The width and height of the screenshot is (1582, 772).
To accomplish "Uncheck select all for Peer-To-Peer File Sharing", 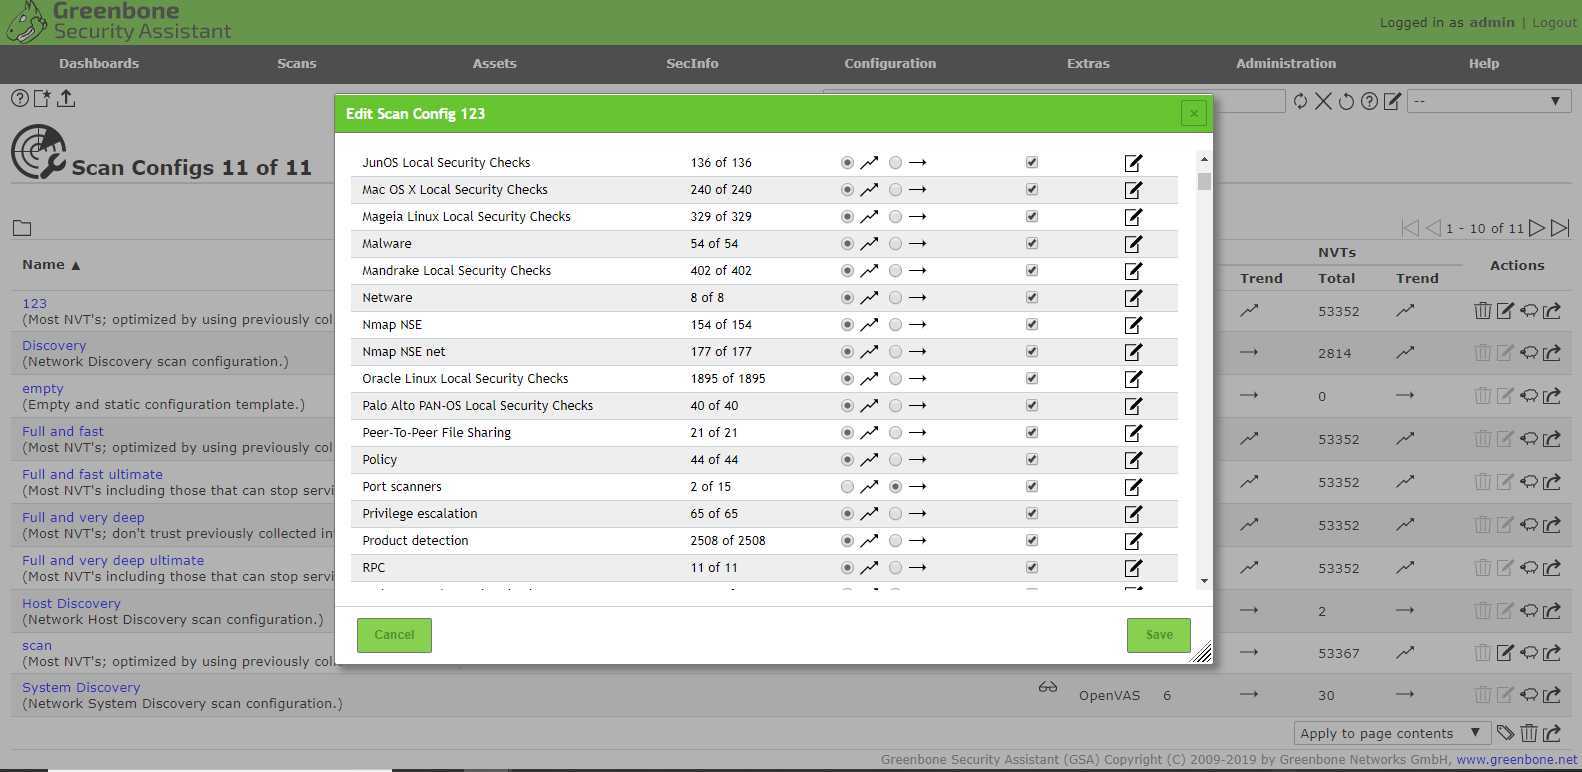I will 1032,432.
